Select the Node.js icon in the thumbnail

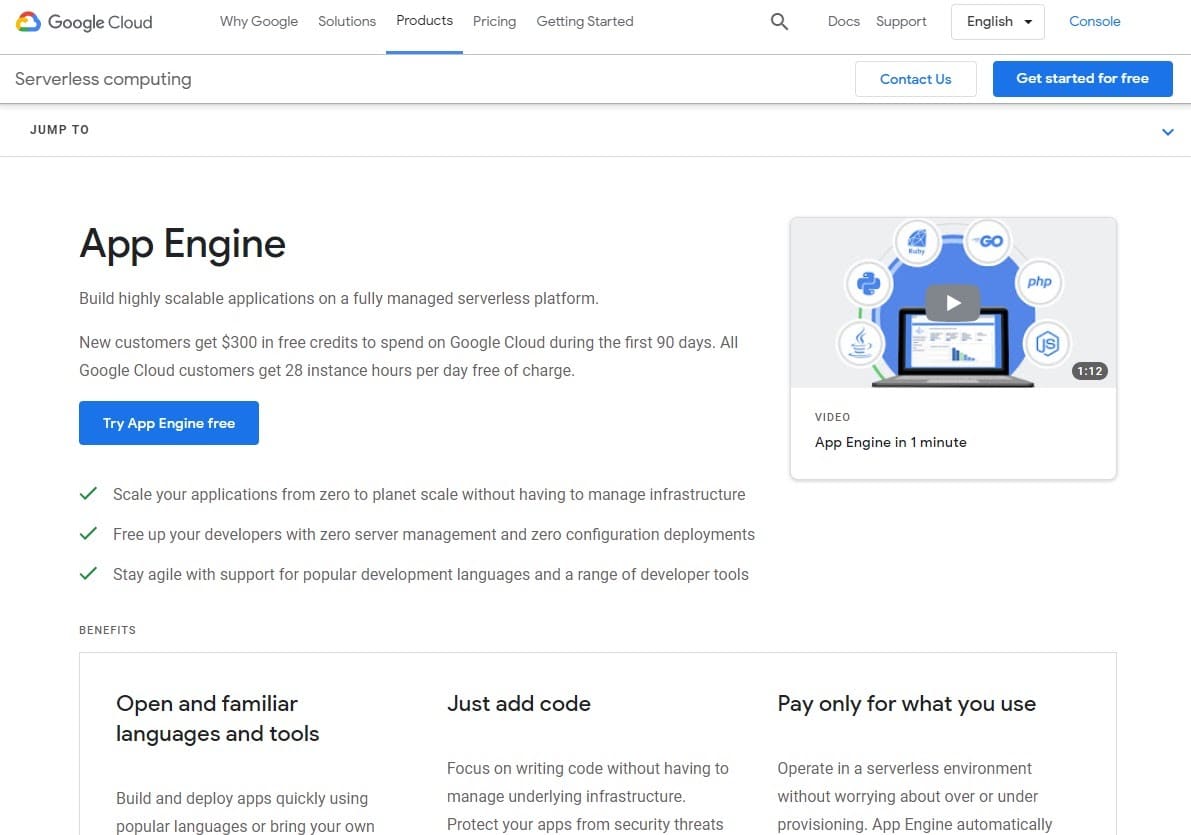point(1047,341)
